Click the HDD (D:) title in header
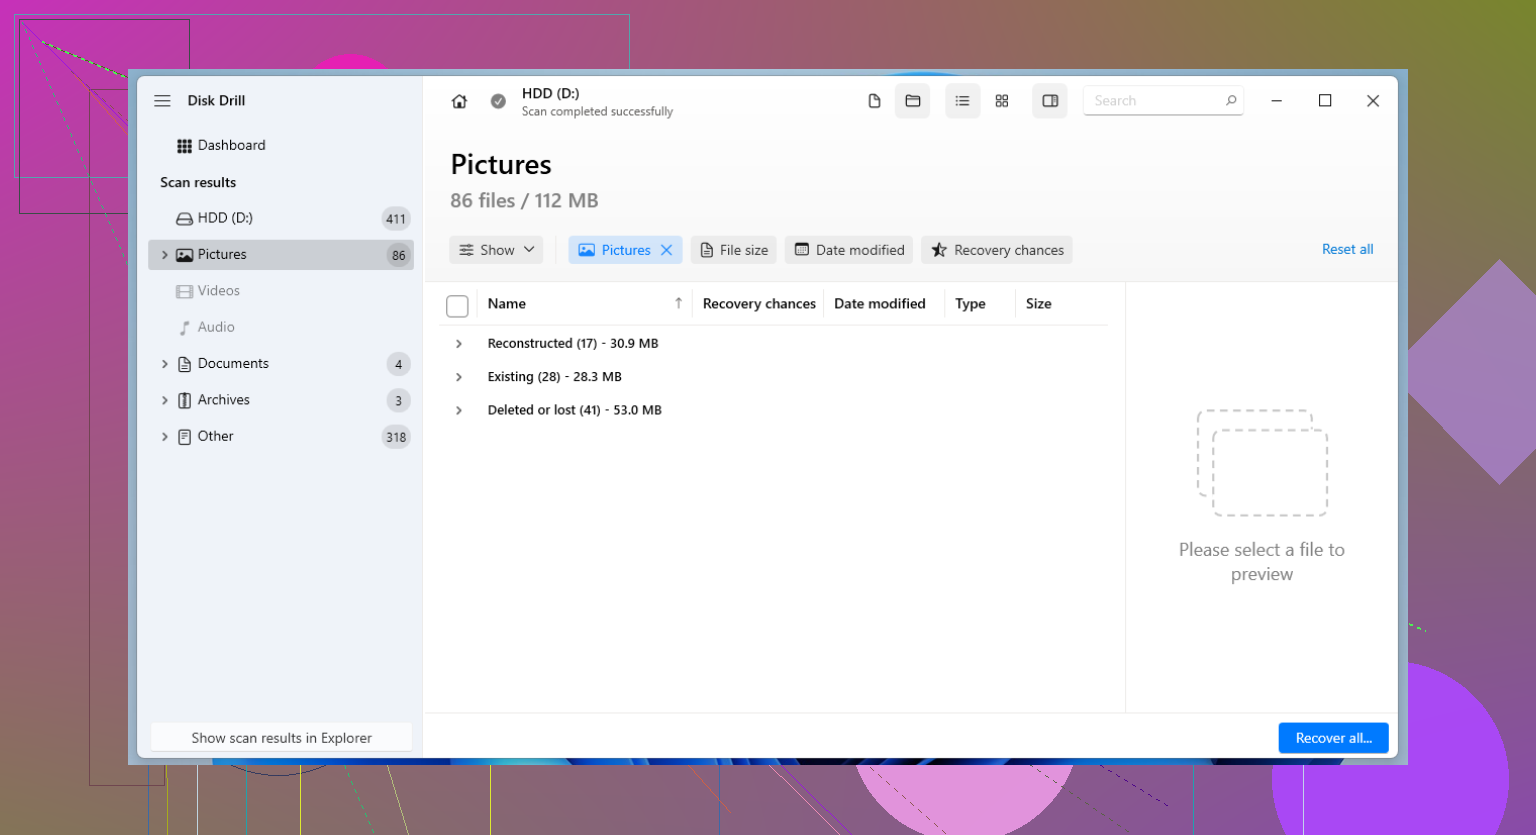1536x835 pixels. click(550, 94)
